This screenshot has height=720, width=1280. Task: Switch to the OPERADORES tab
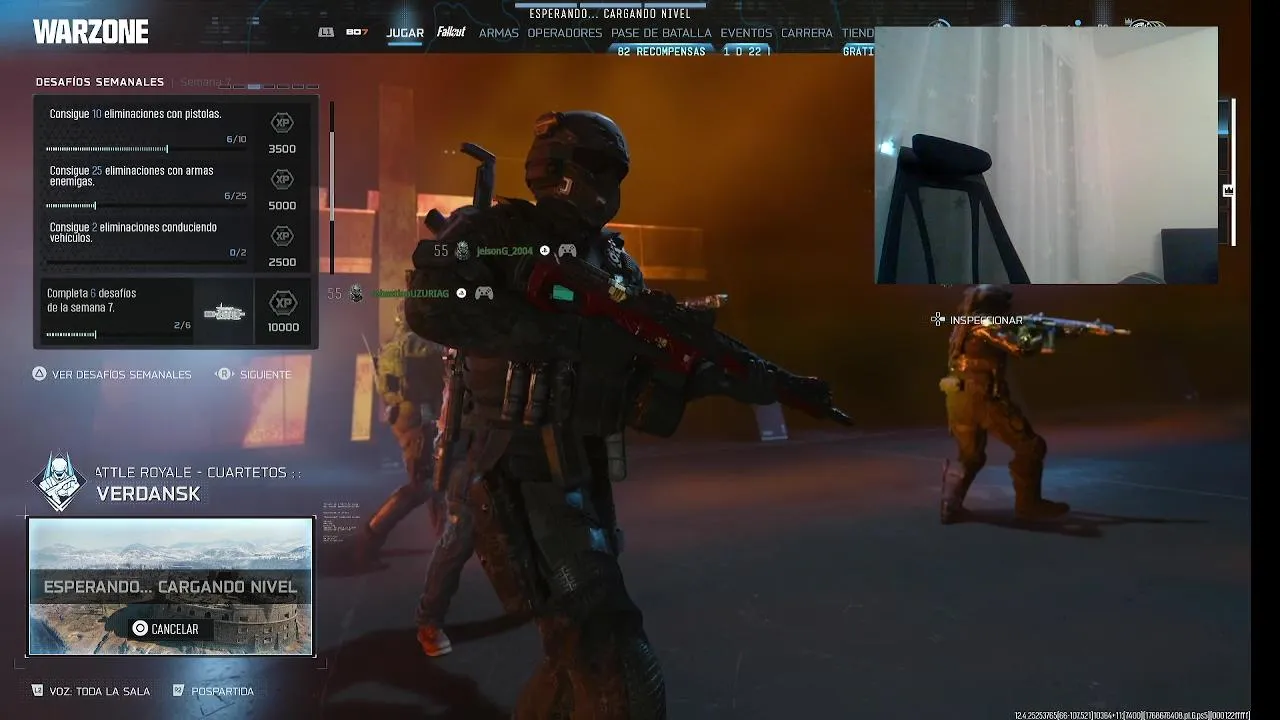pyautogui.click(x=565, y=33)
